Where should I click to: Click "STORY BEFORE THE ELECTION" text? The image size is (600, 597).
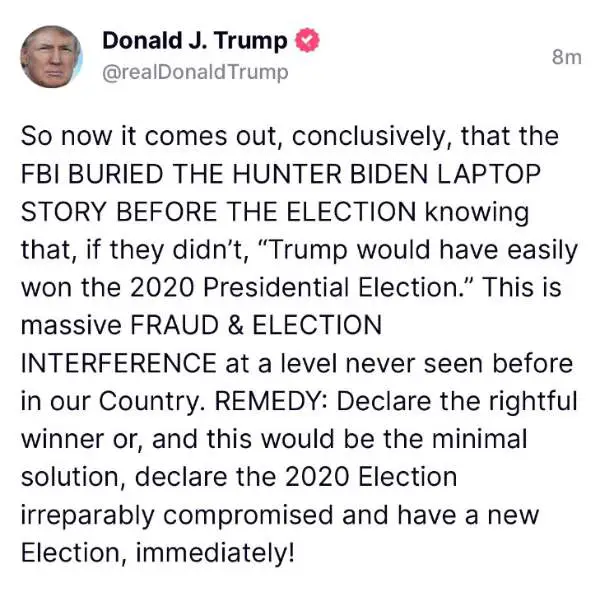click(218, 212)
